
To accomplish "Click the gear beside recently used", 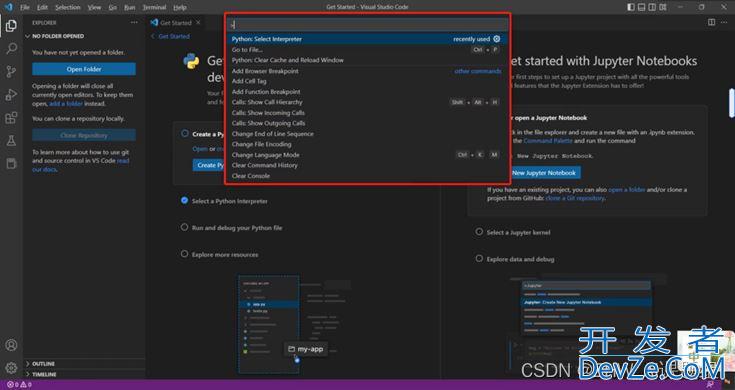I will 497,39.
